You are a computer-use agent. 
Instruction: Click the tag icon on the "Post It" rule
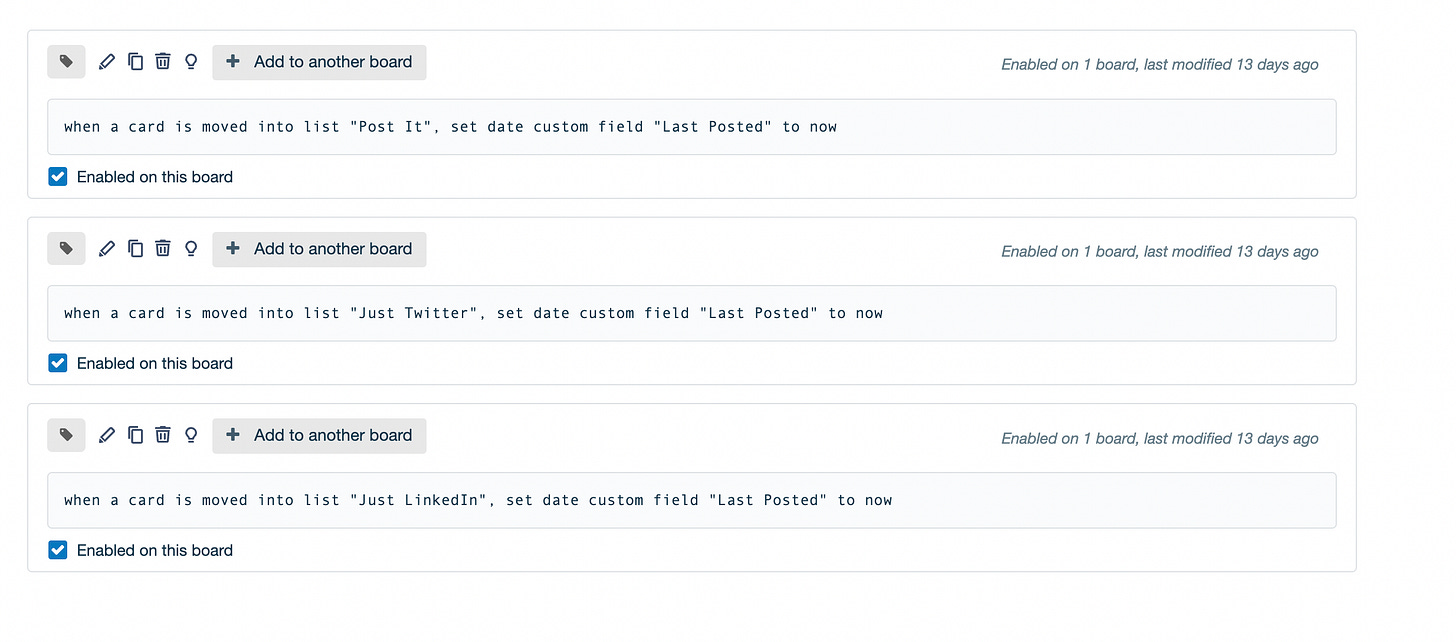[66, 62]
